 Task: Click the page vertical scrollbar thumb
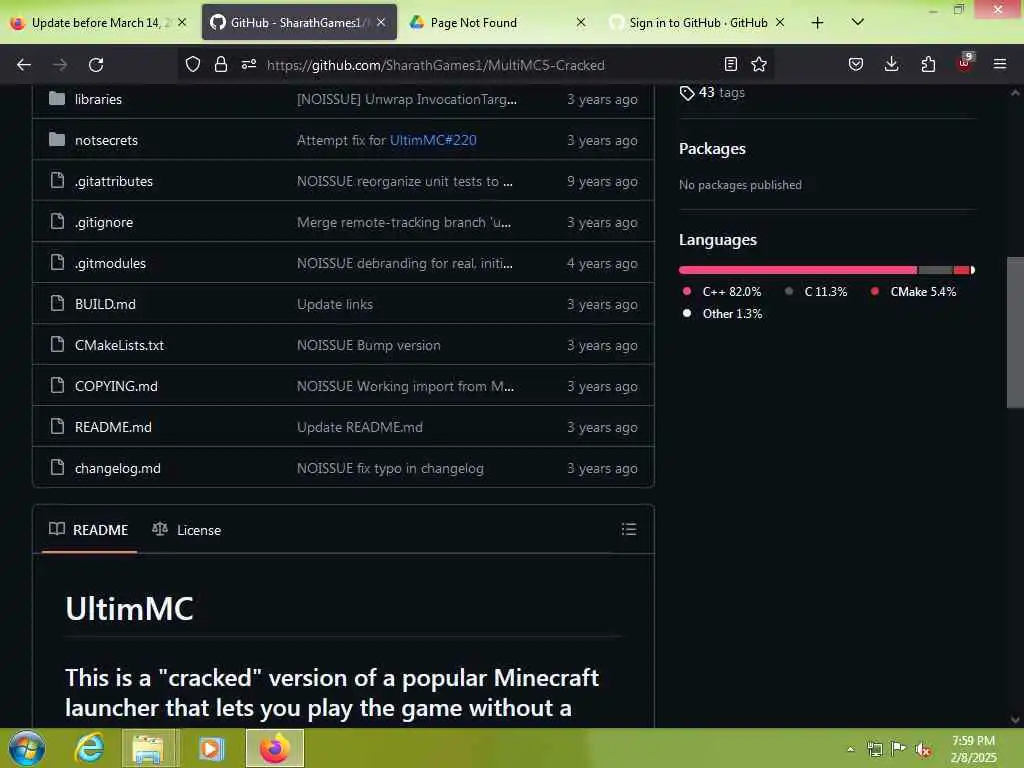(x=1015, y=332)
